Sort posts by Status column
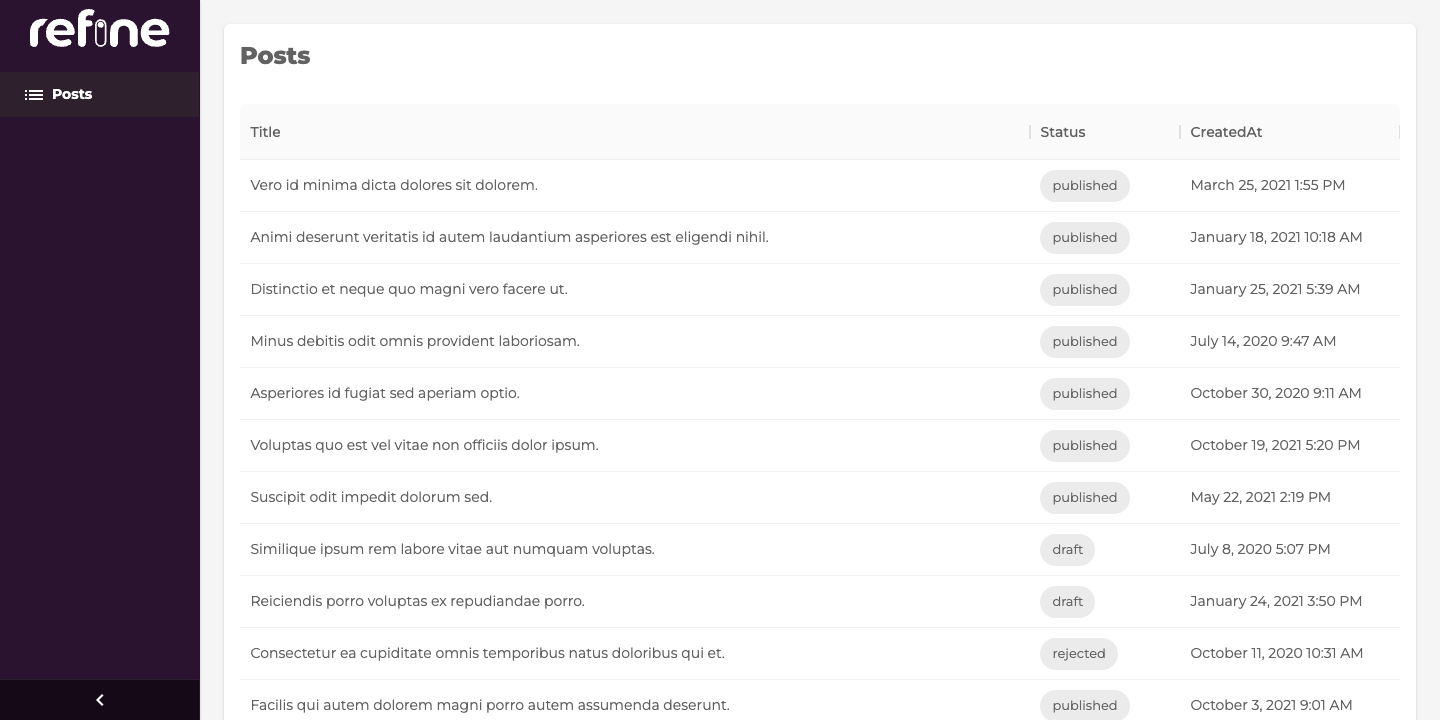1440x720 pixels. click(1063, 132)
